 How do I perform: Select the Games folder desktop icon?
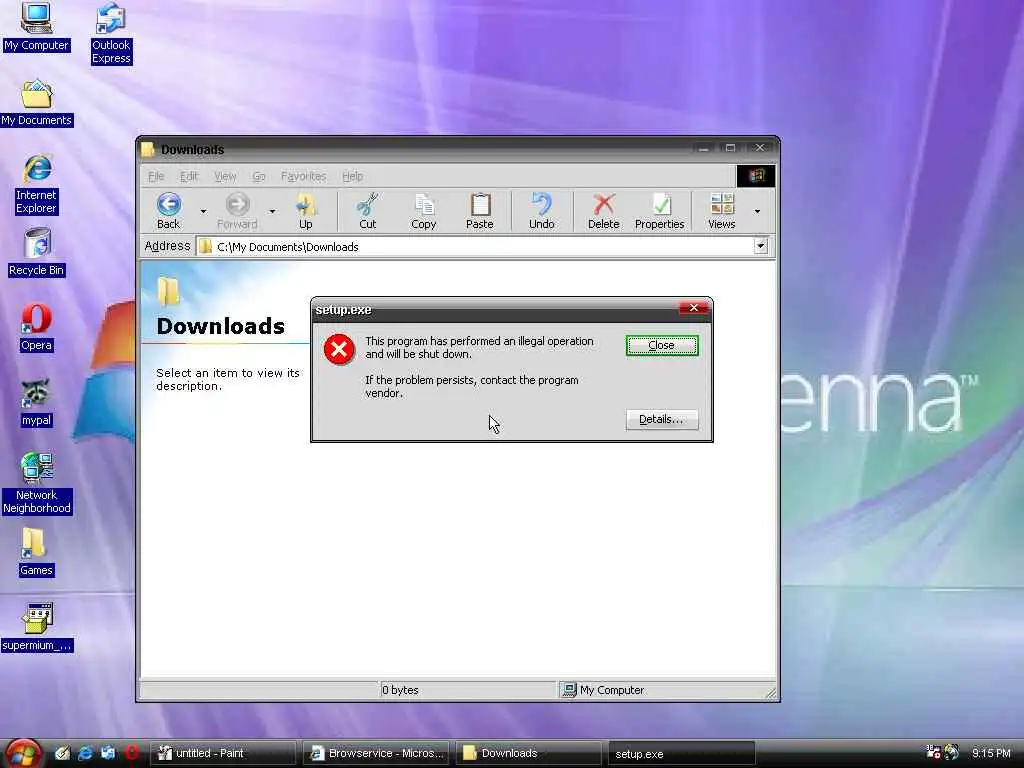pyautogui.click(x=36, y=552)
